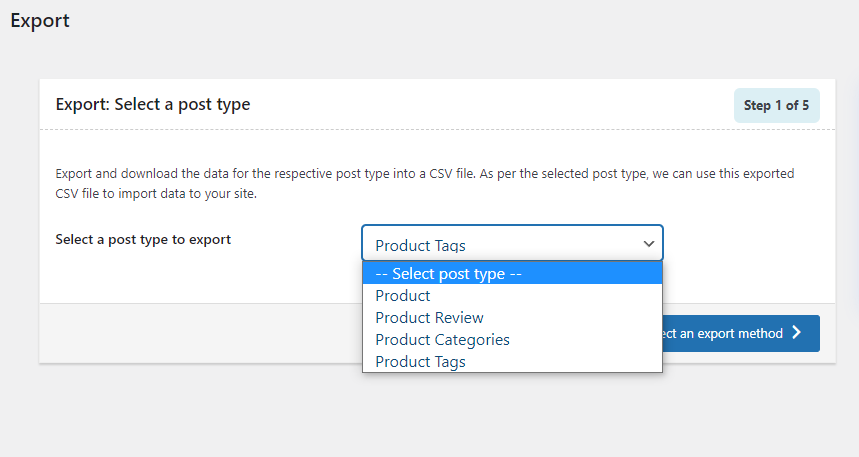The image size is (859, 457).
Task: Click the 'Export: Select a post type' panel title
Action: click(153, 104)
